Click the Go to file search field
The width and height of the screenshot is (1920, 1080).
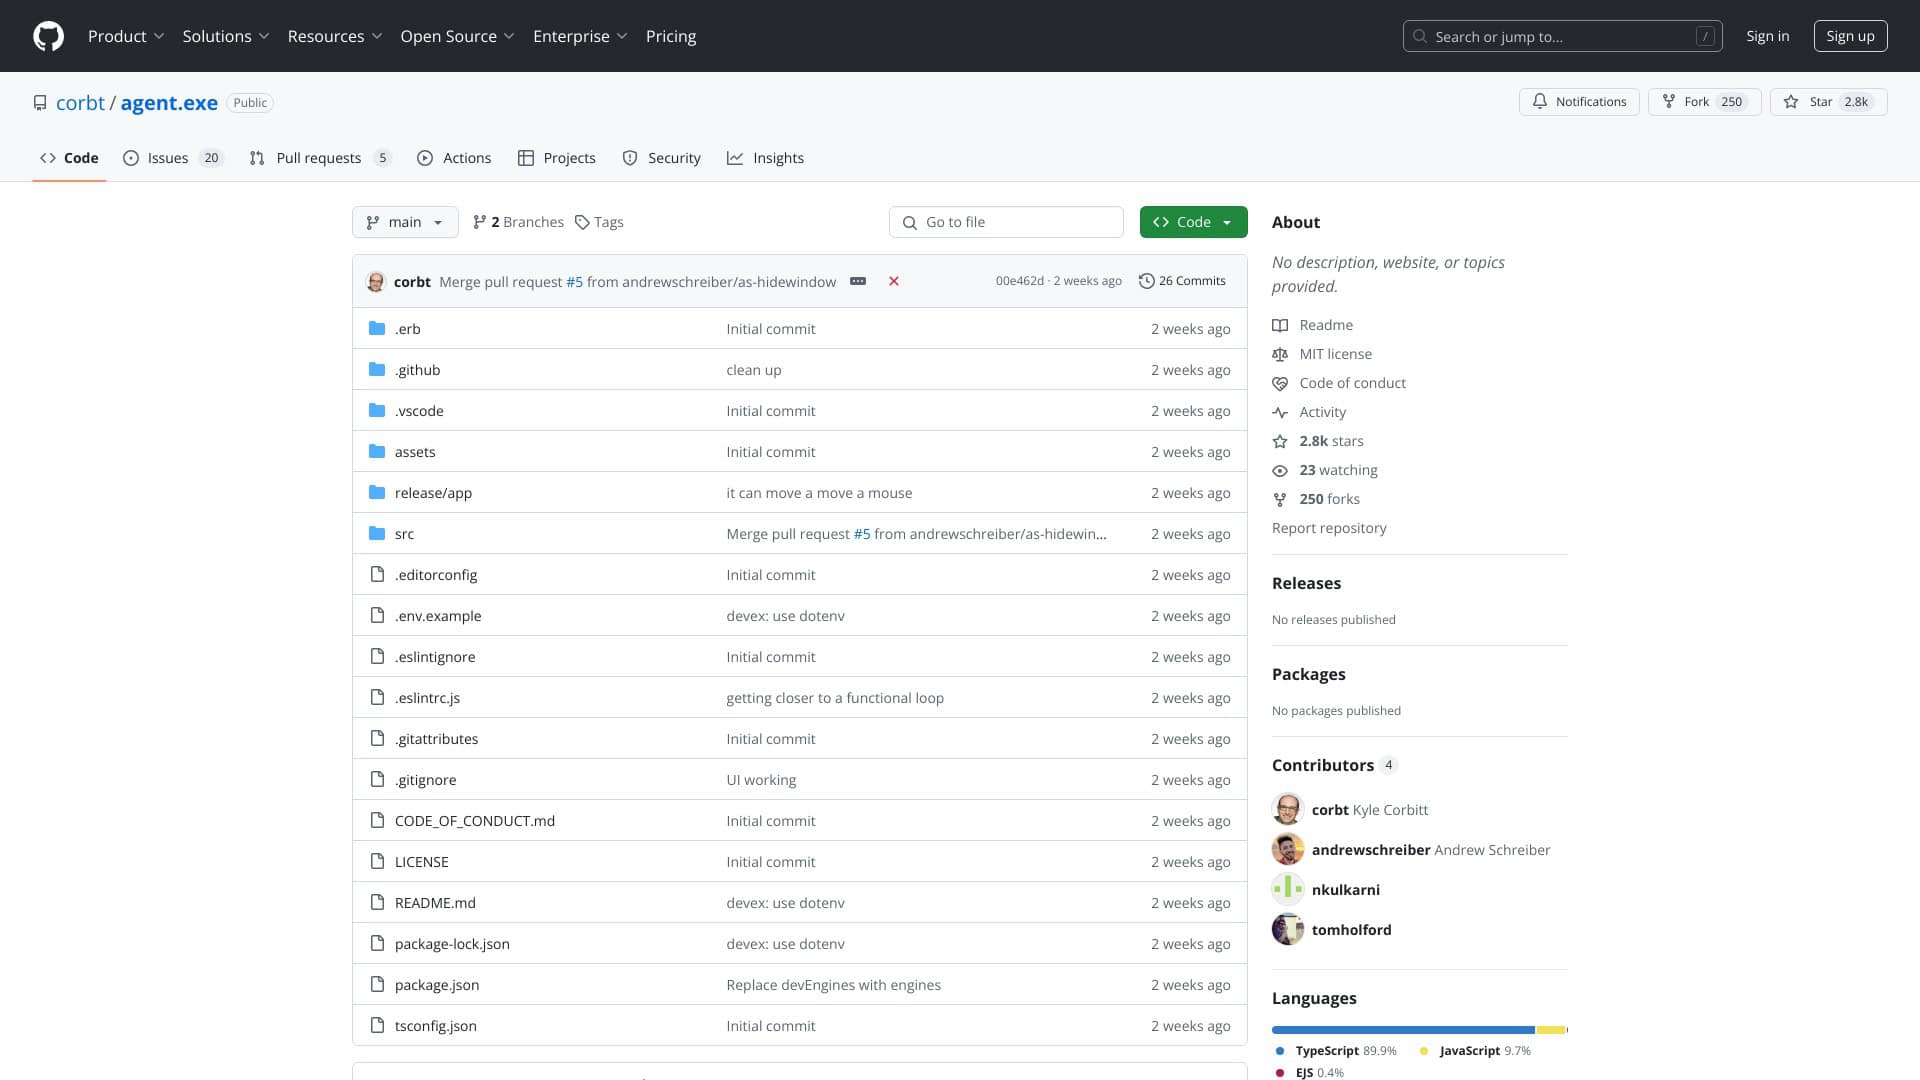click(x=1006, y=221)
